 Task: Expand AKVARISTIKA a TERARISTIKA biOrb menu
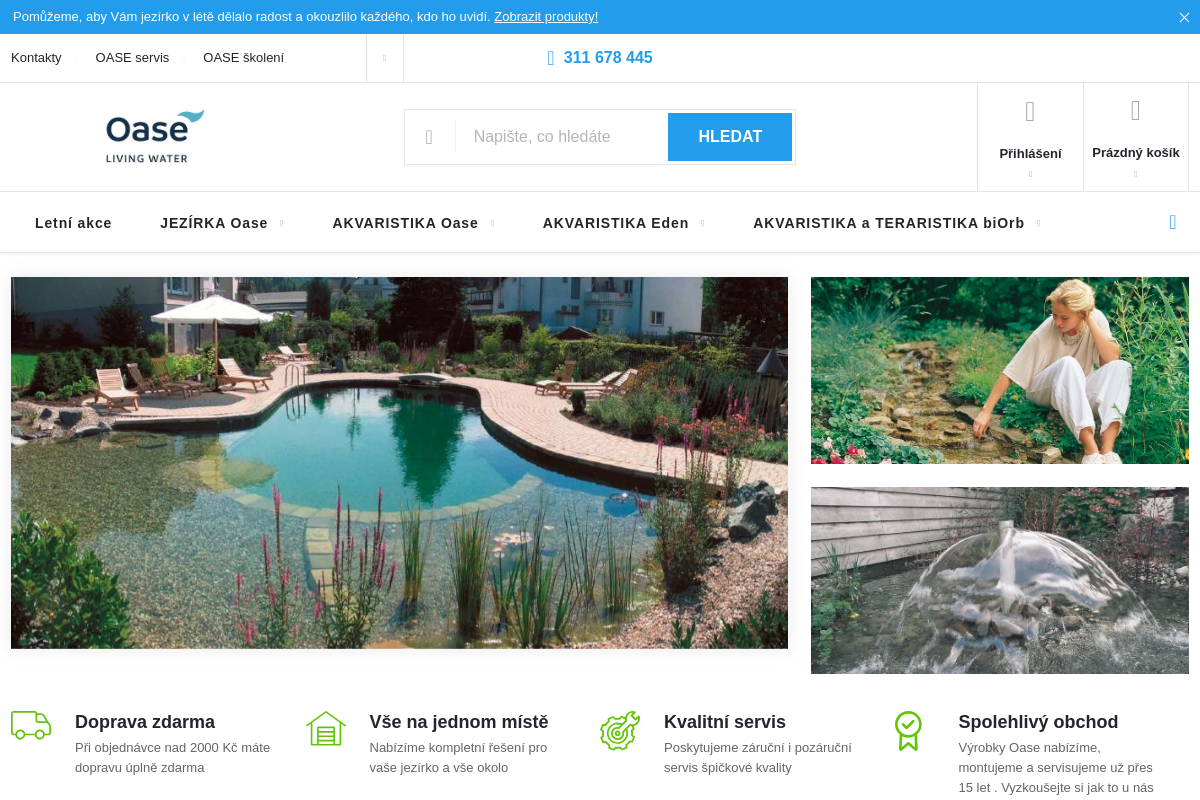click(1039, 223)
